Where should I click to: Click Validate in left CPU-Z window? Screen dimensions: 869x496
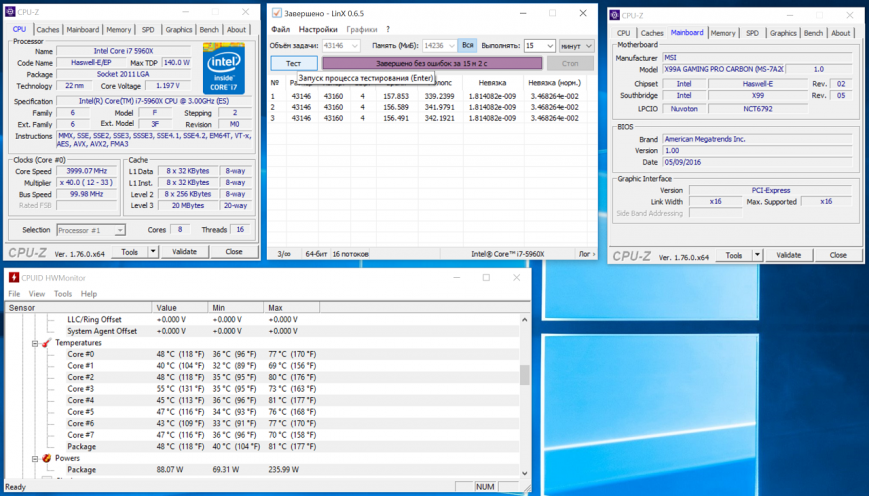(x=185, y=252)
